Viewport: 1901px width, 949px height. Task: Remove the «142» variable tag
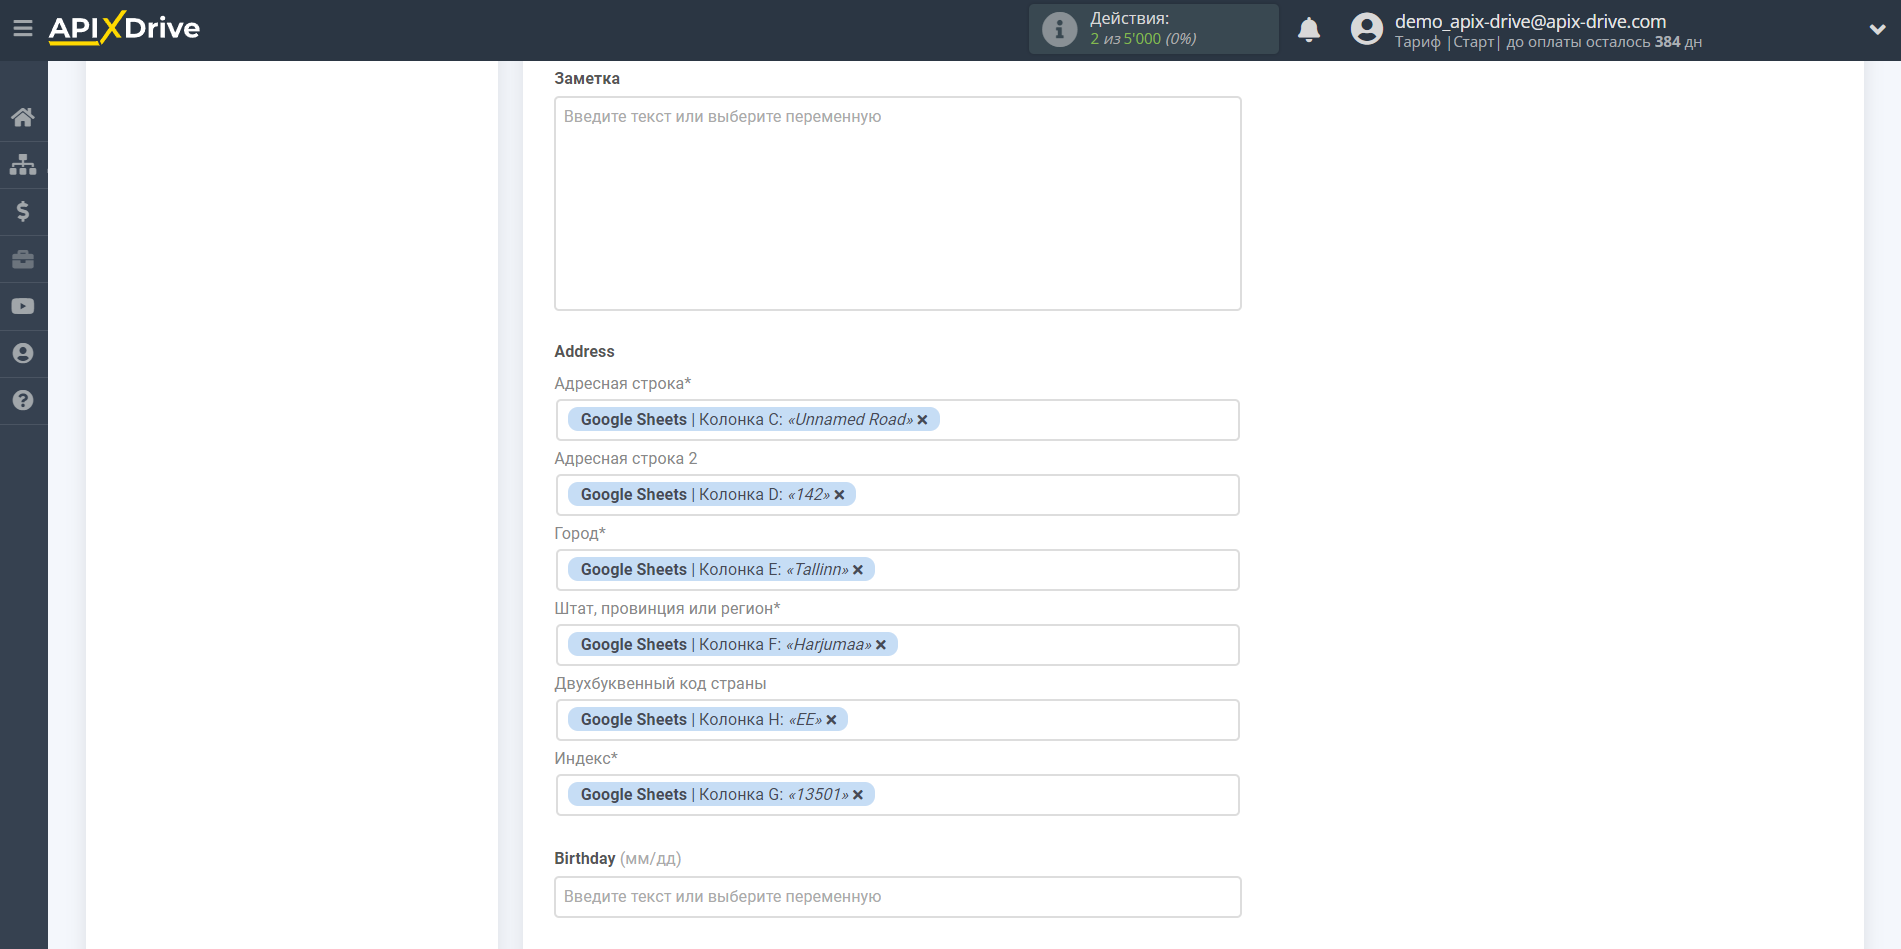pyautogui.click(x=839, y=495)
